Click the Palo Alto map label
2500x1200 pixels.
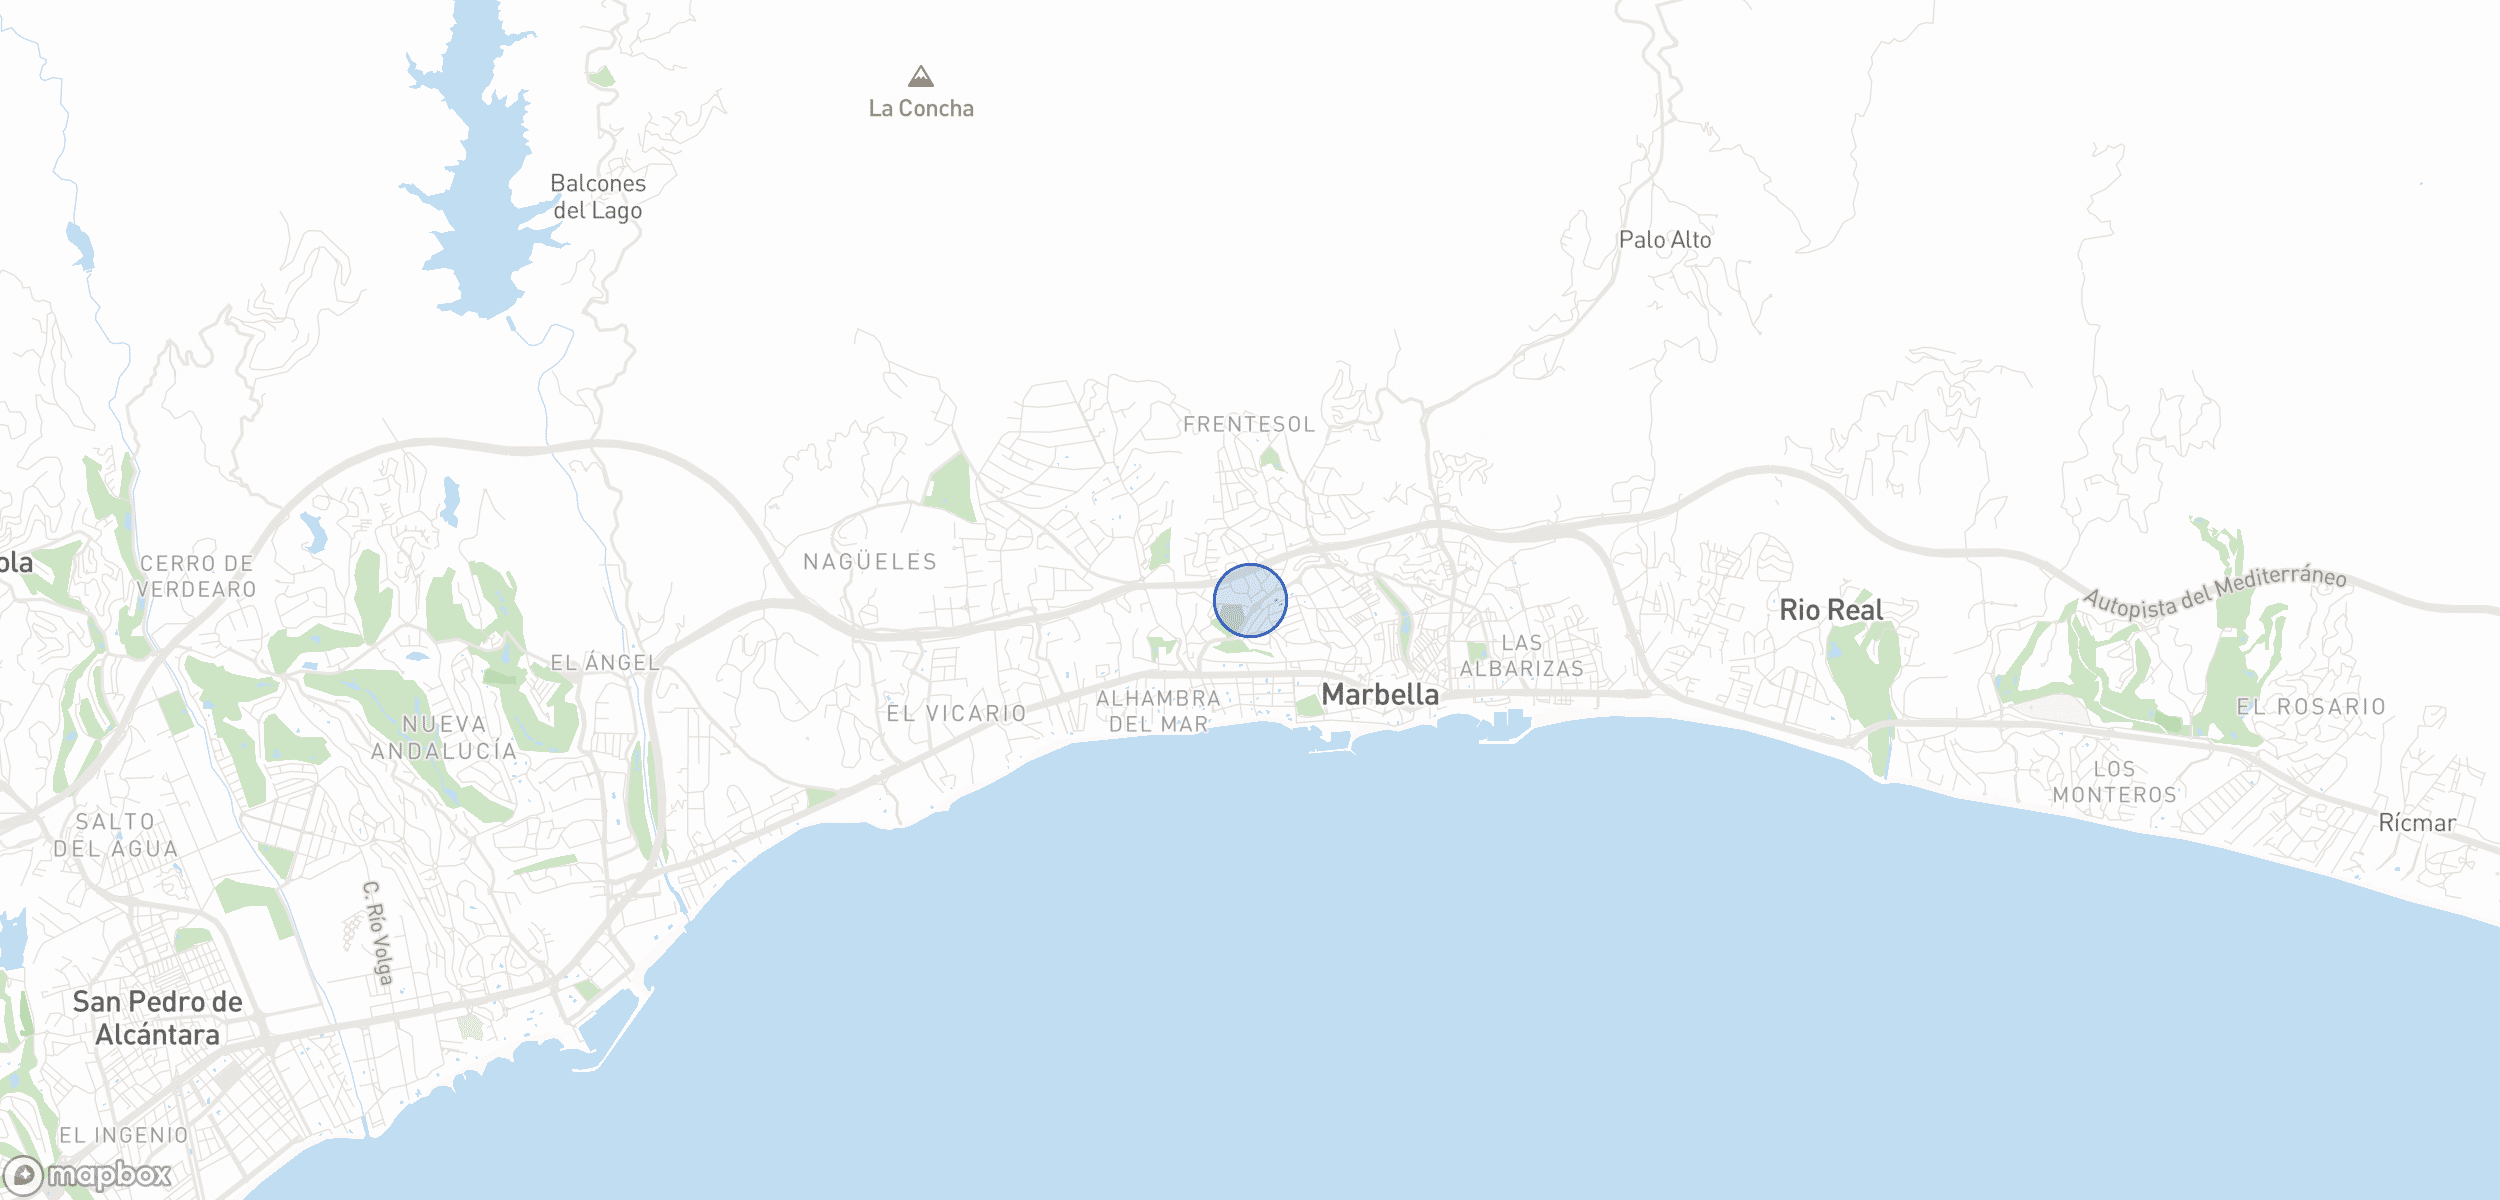tap(1665, 240)
